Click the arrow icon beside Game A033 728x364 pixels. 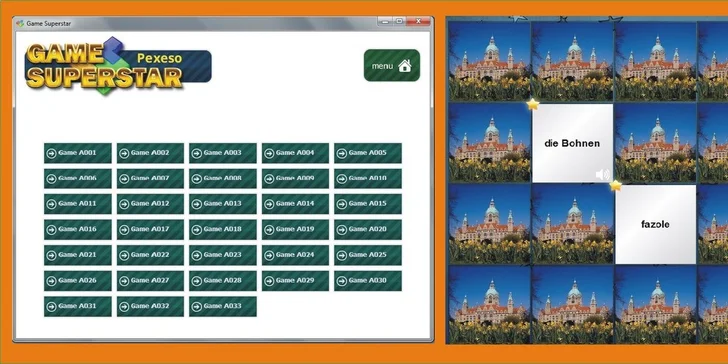pyautogui.click(x=197, y=307)
